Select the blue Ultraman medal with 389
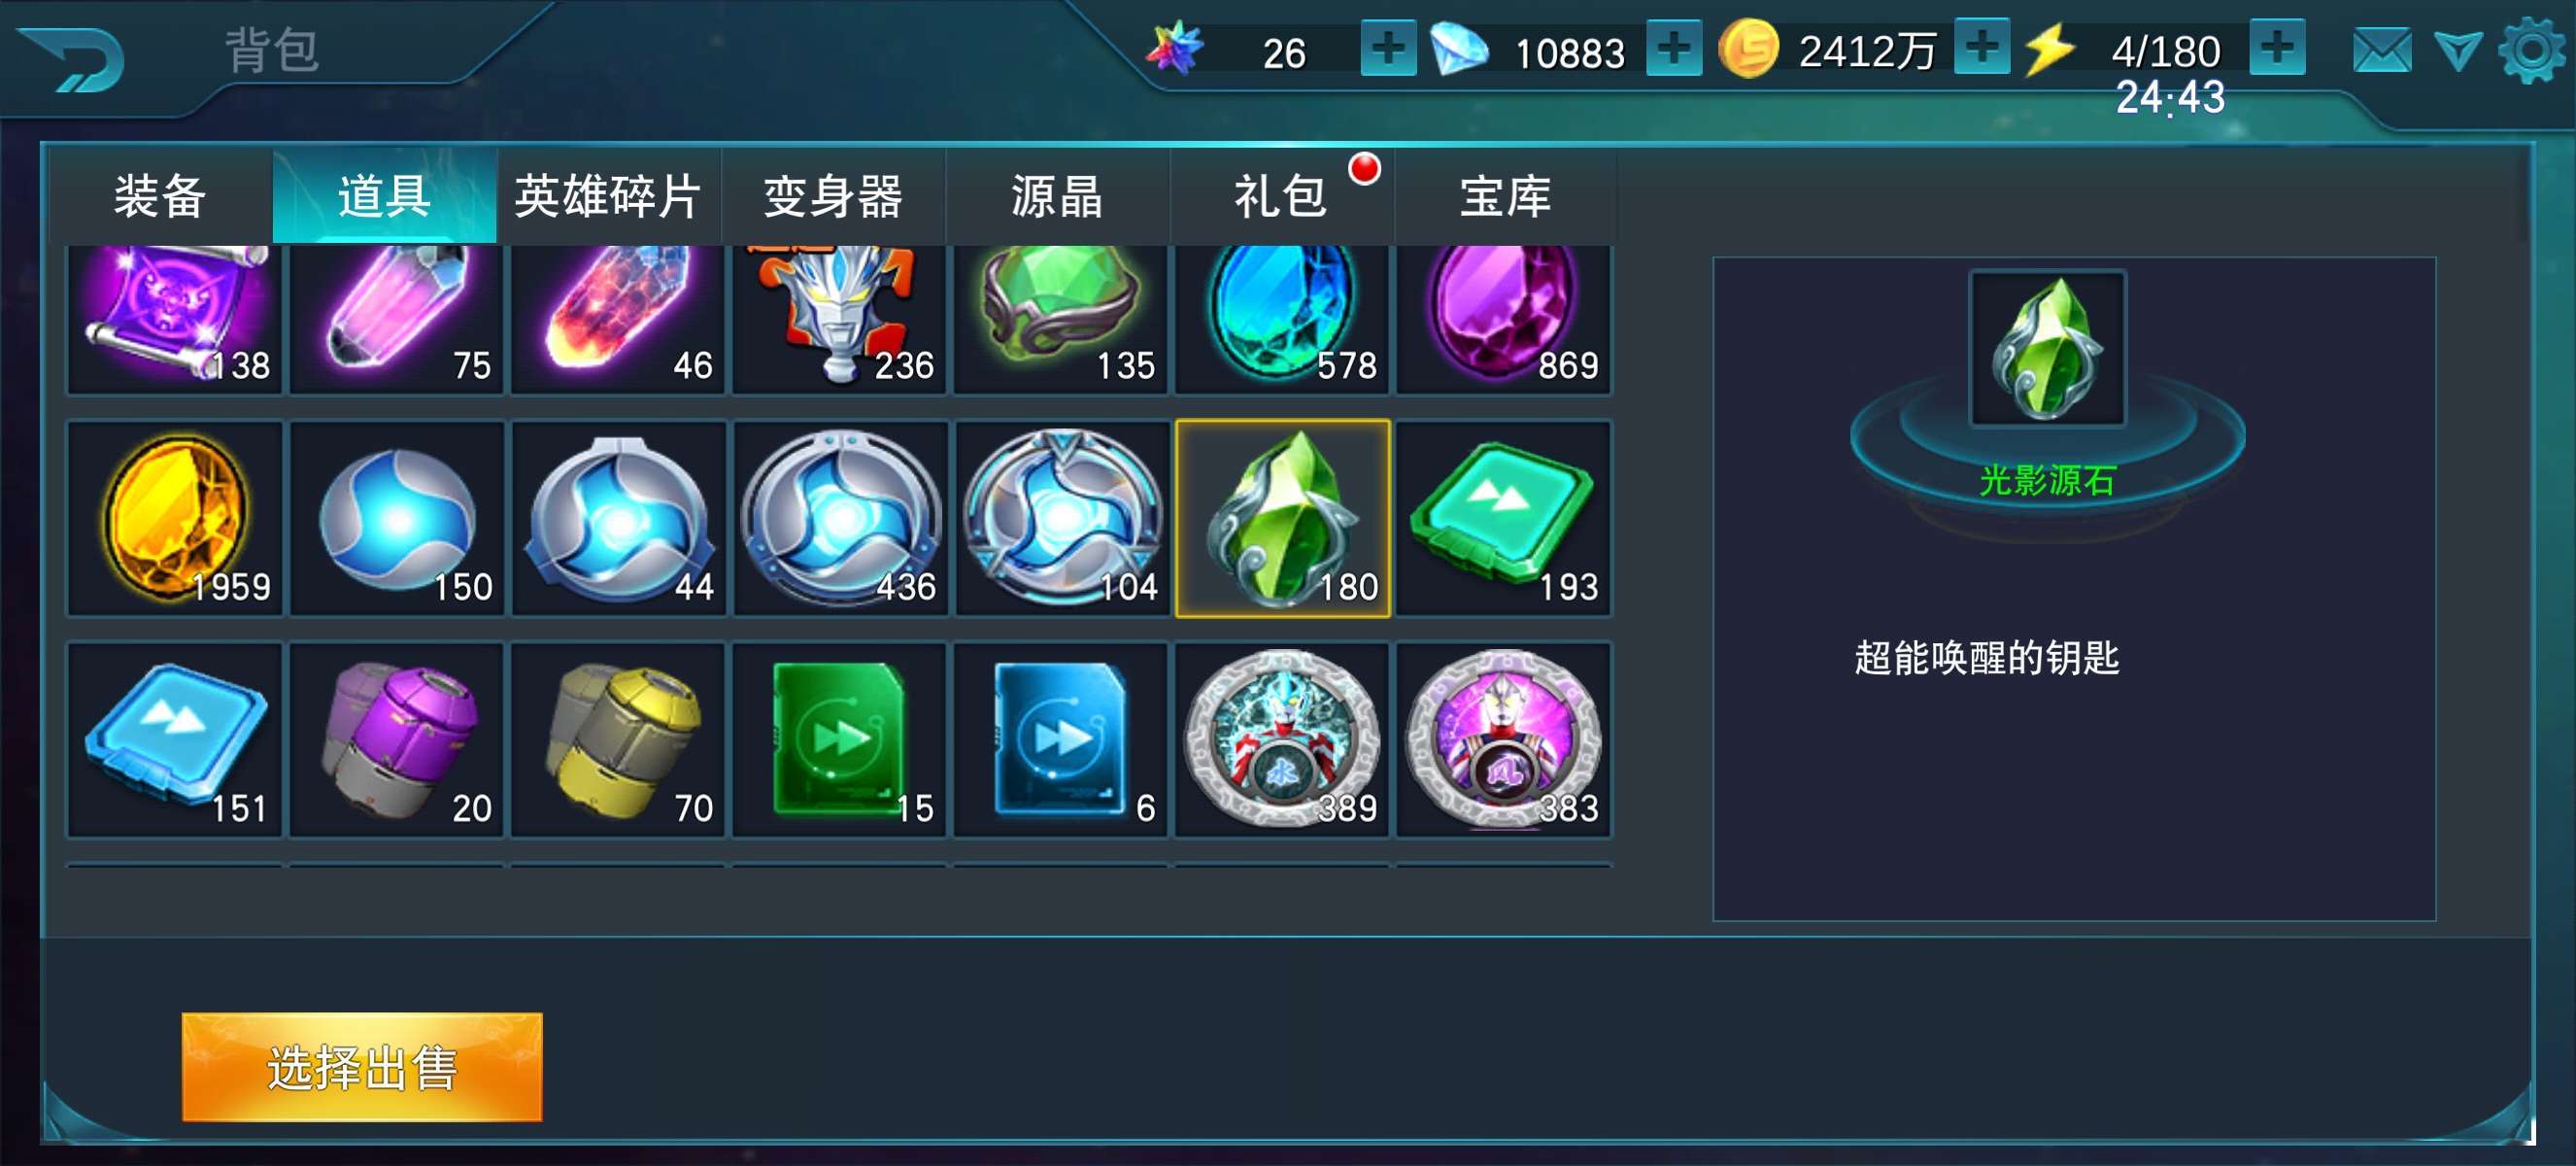The height and width of the screenshot is (1166, 2576). [1282, 739]
